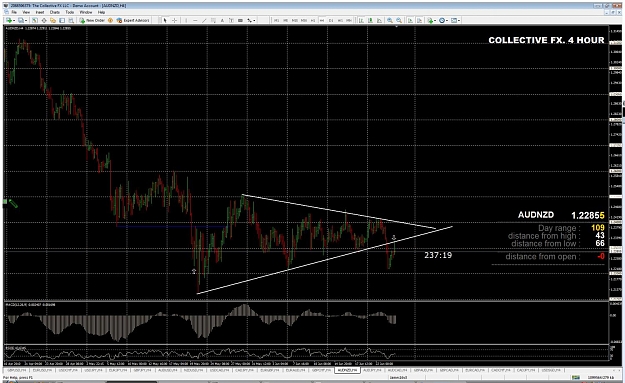
Task: Toggle the chart shift icon
Action: pyautogui.click(x=420, y=20)
